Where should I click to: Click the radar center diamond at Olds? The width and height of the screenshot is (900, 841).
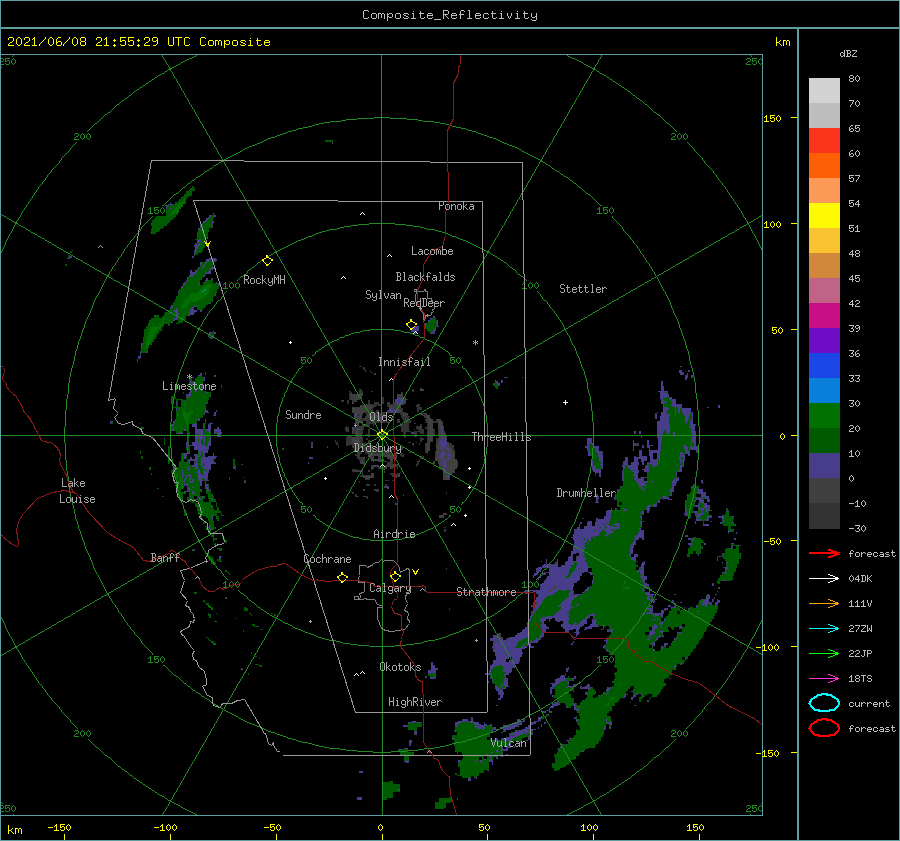pyautogui.click(x=382, y=435)
